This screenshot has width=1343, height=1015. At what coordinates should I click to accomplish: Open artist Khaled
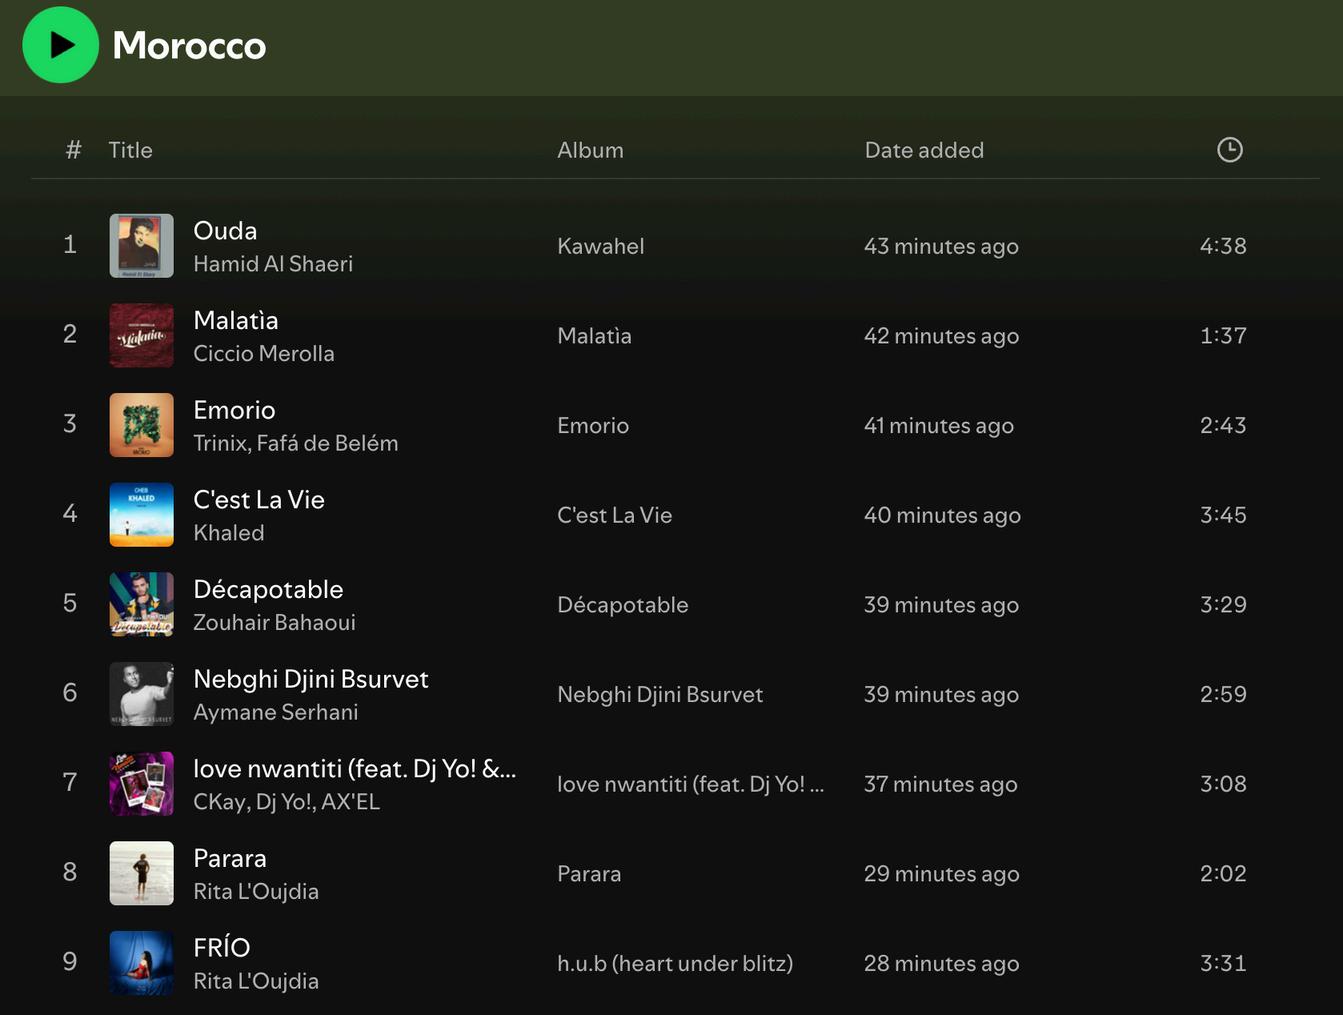click(x=229, y=533)
